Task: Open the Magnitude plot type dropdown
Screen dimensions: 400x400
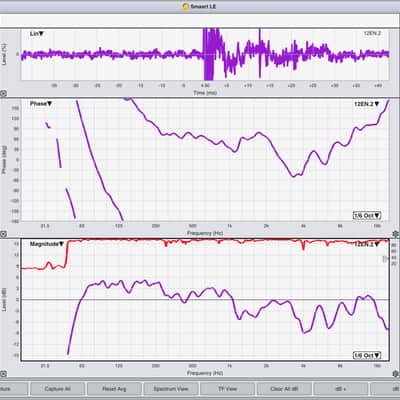Action: pos(47,244)
